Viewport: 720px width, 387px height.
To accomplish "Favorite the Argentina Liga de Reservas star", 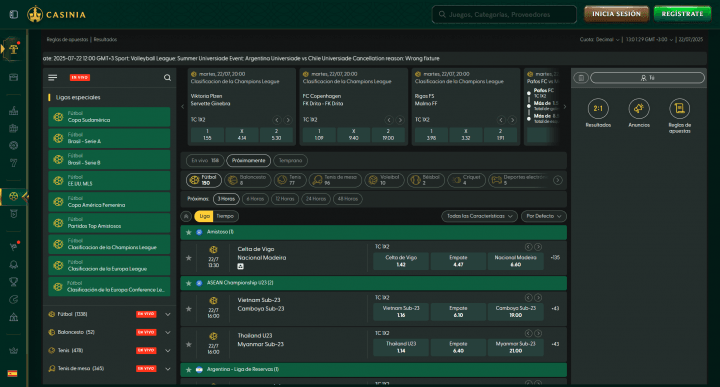I will (x=188, y=370).
